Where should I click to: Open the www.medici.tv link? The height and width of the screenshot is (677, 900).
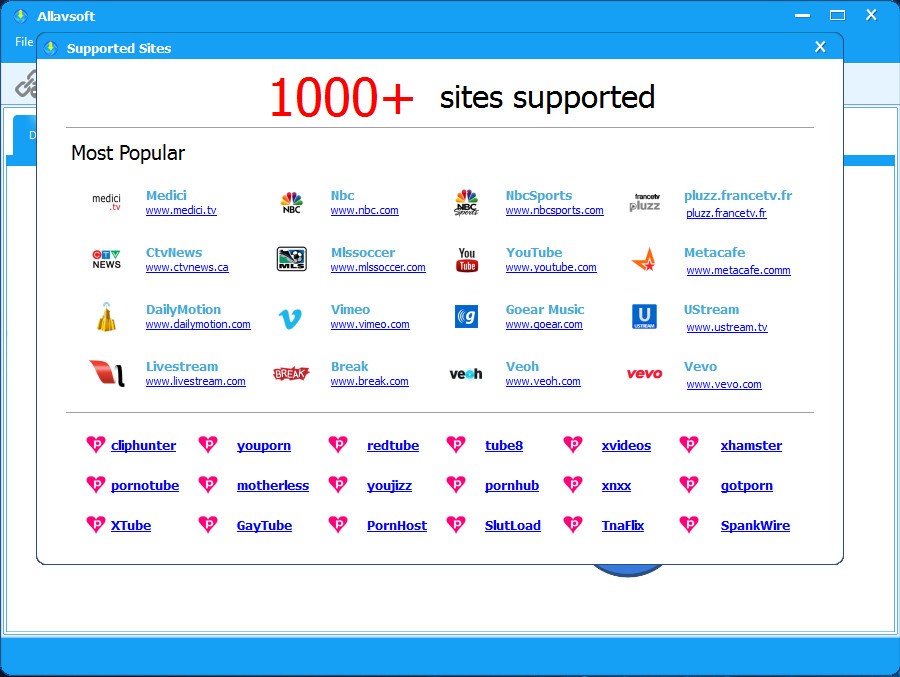coord(181,210)
